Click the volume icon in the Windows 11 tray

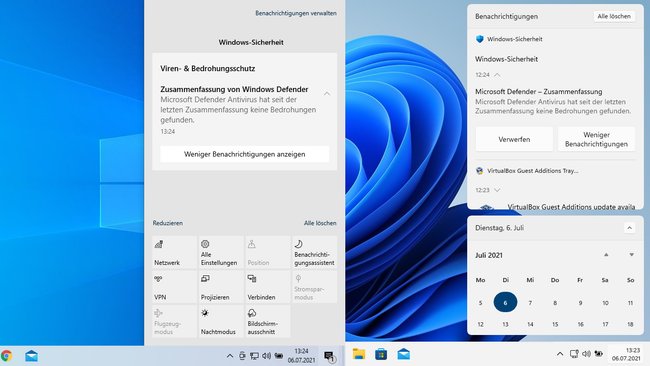[586, 354]
